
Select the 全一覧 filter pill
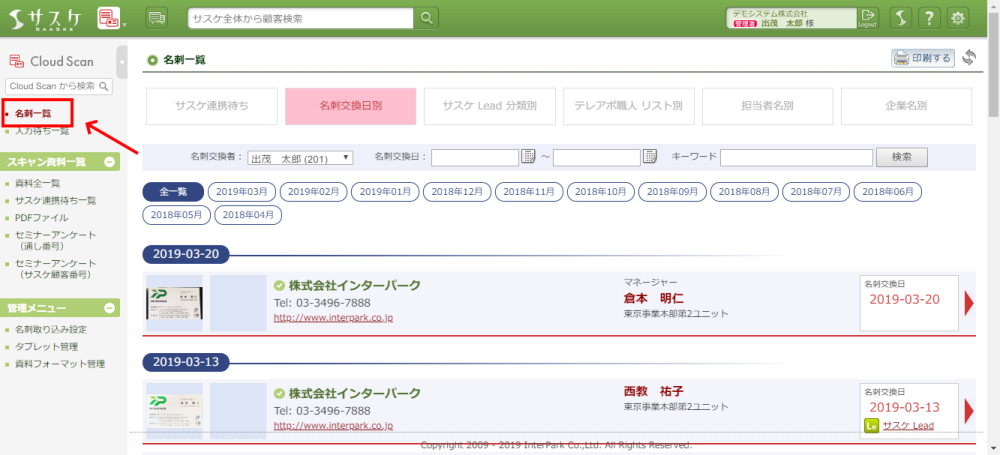(173, 191)
